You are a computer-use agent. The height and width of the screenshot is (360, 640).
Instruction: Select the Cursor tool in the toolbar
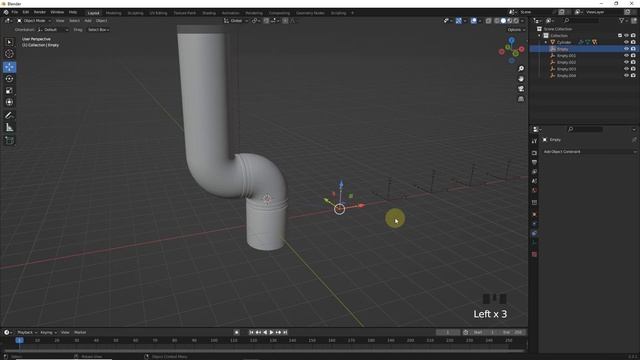(x=9, y=53)
